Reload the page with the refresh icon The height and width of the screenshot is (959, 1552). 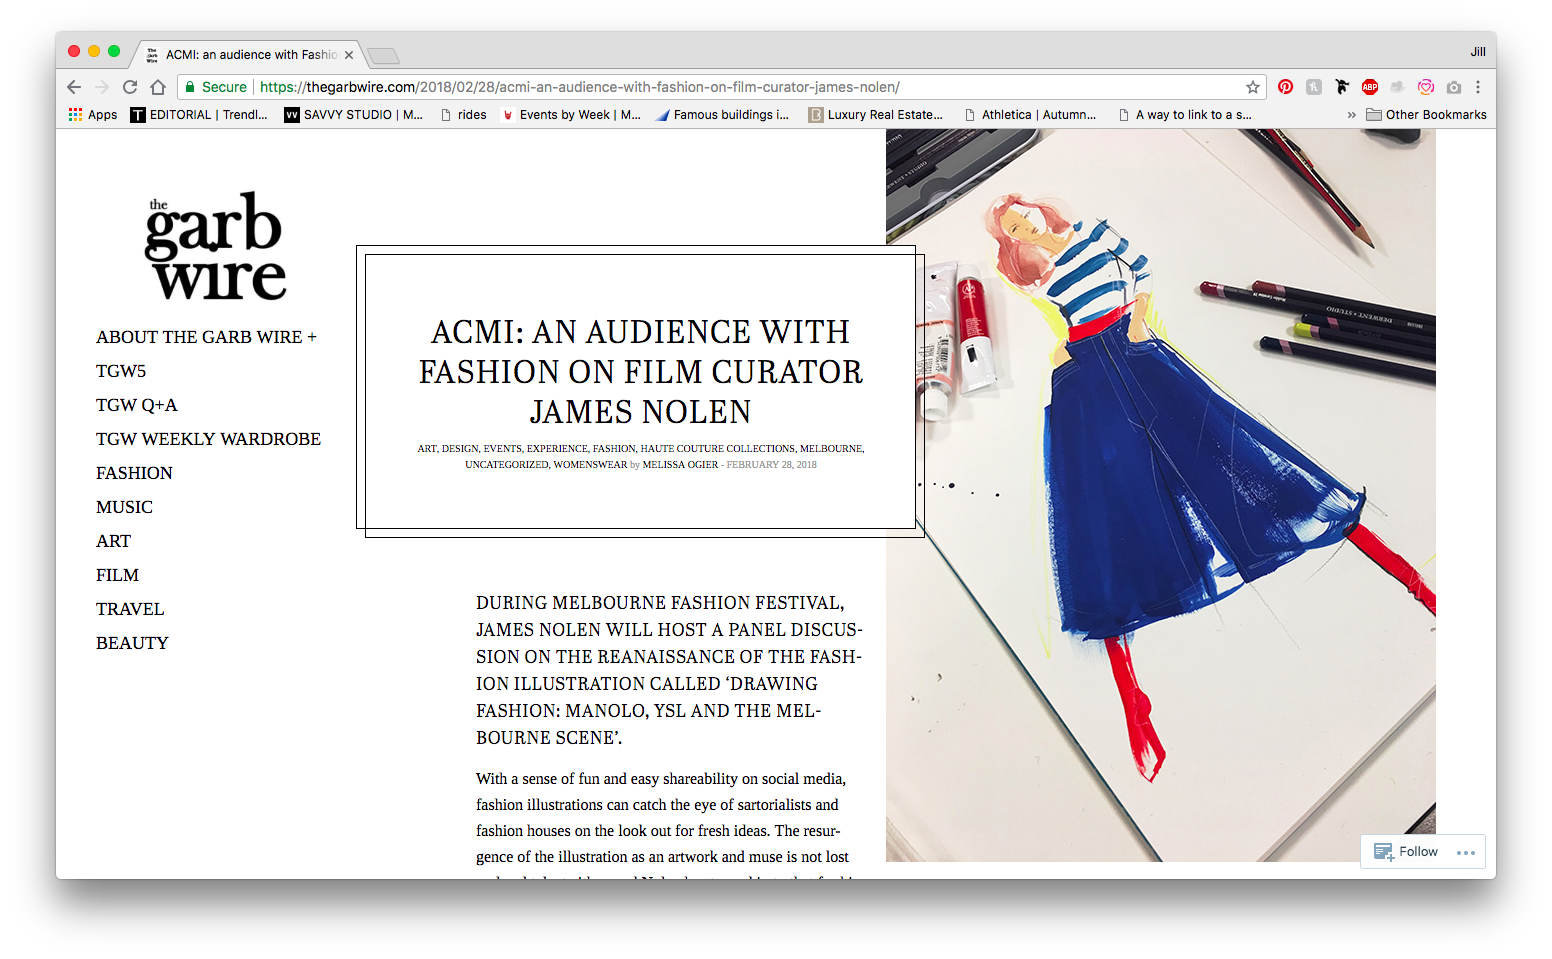click(x=130, y=87)
